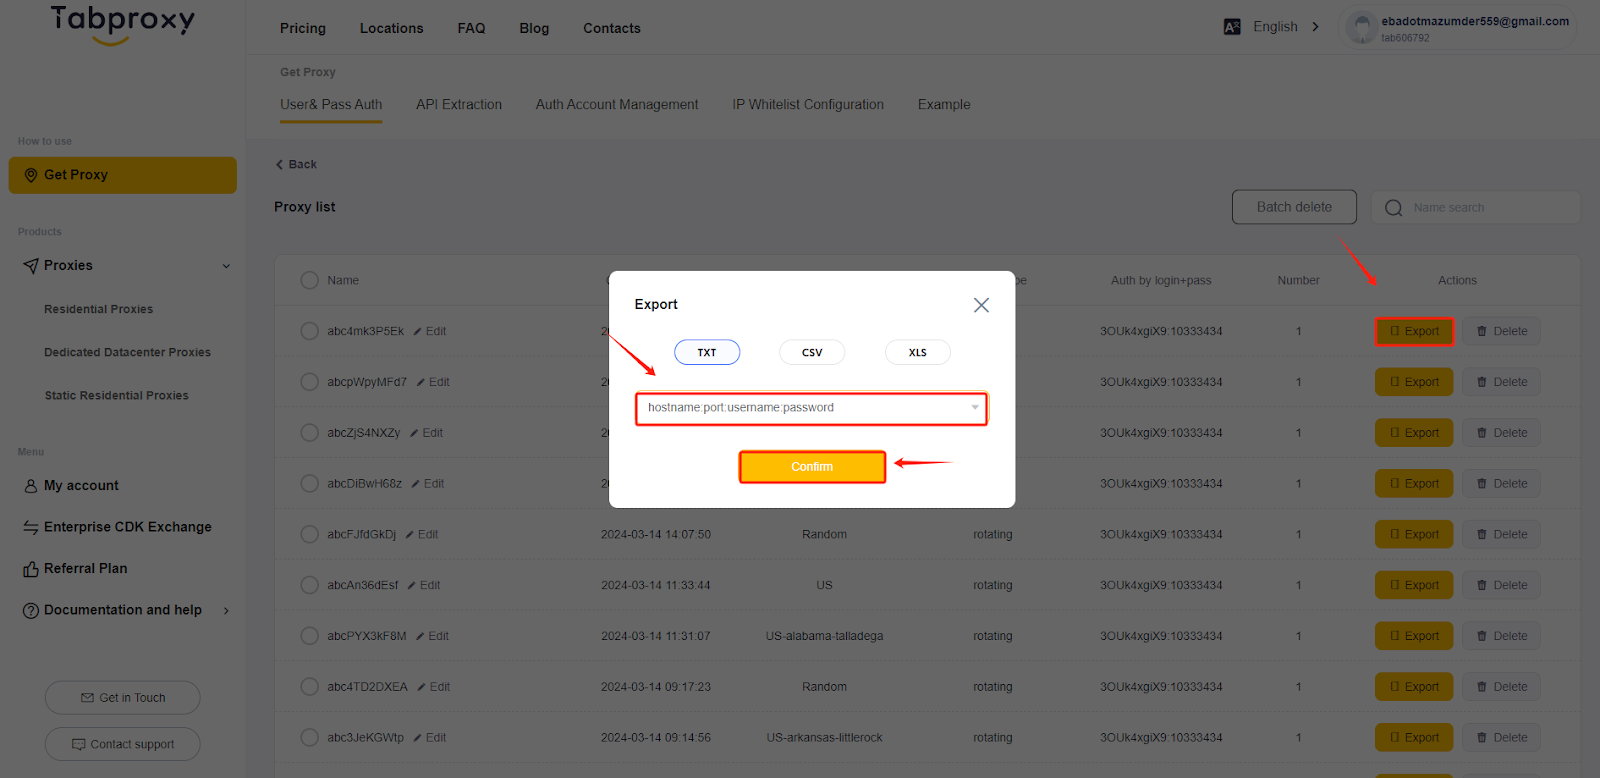Click Batch delete button
This screenshot has height=778, width=1600.
[1294, 207]
